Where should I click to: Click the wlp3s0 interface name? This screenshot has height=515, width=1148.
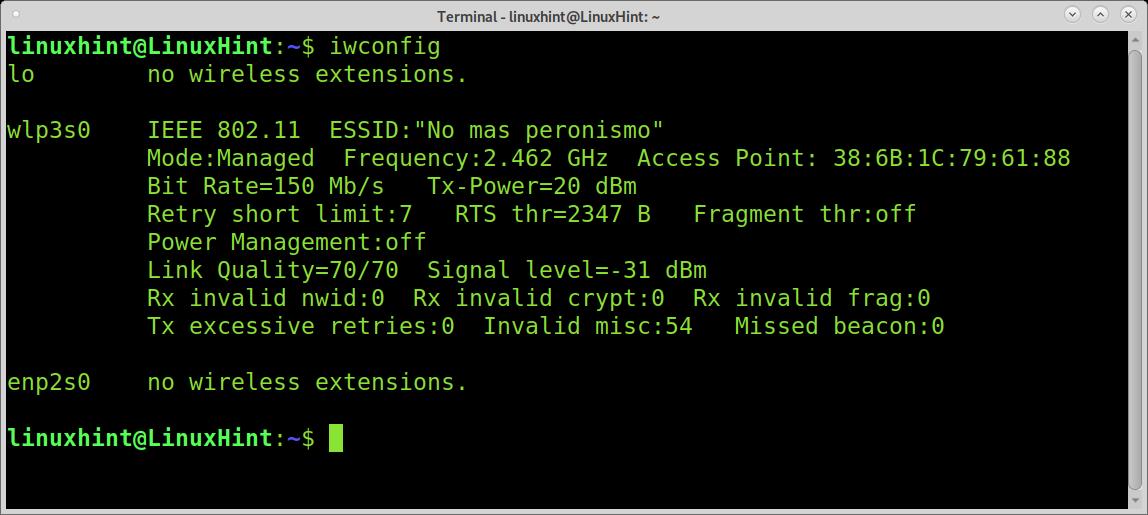tap(48, 130)
